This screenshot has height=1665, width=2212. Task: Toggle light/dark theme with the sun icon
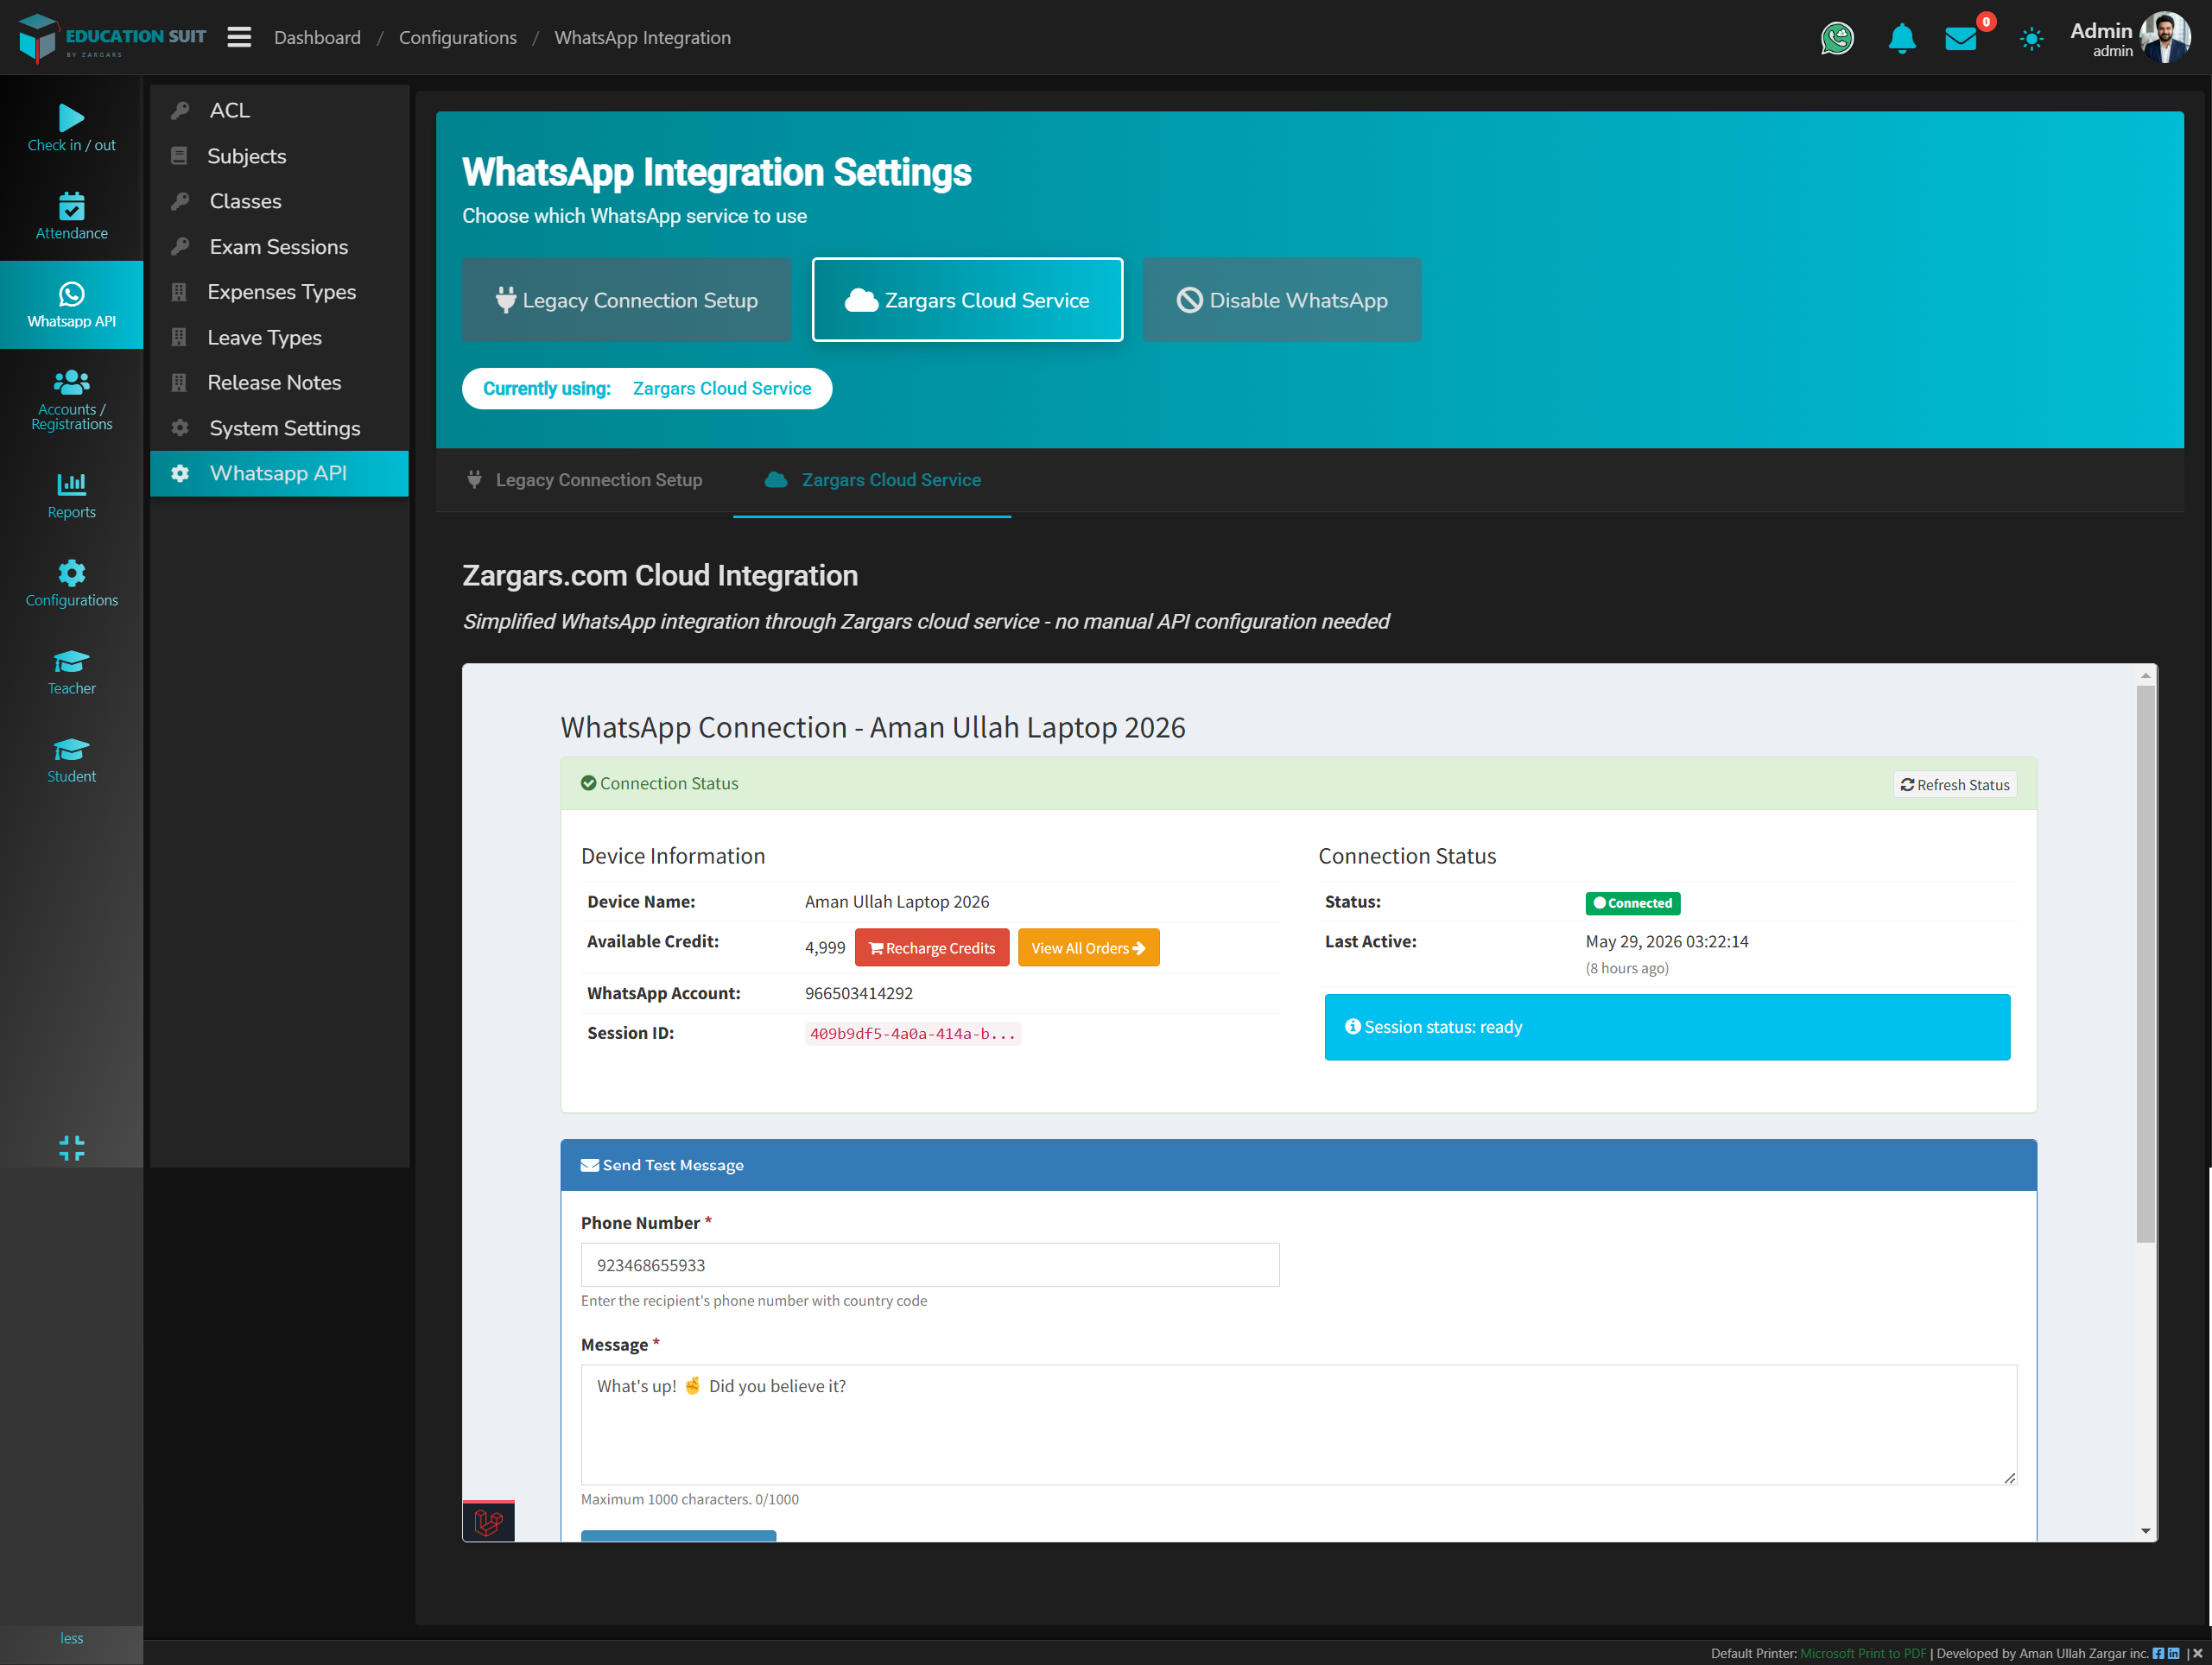point(2031,39)
